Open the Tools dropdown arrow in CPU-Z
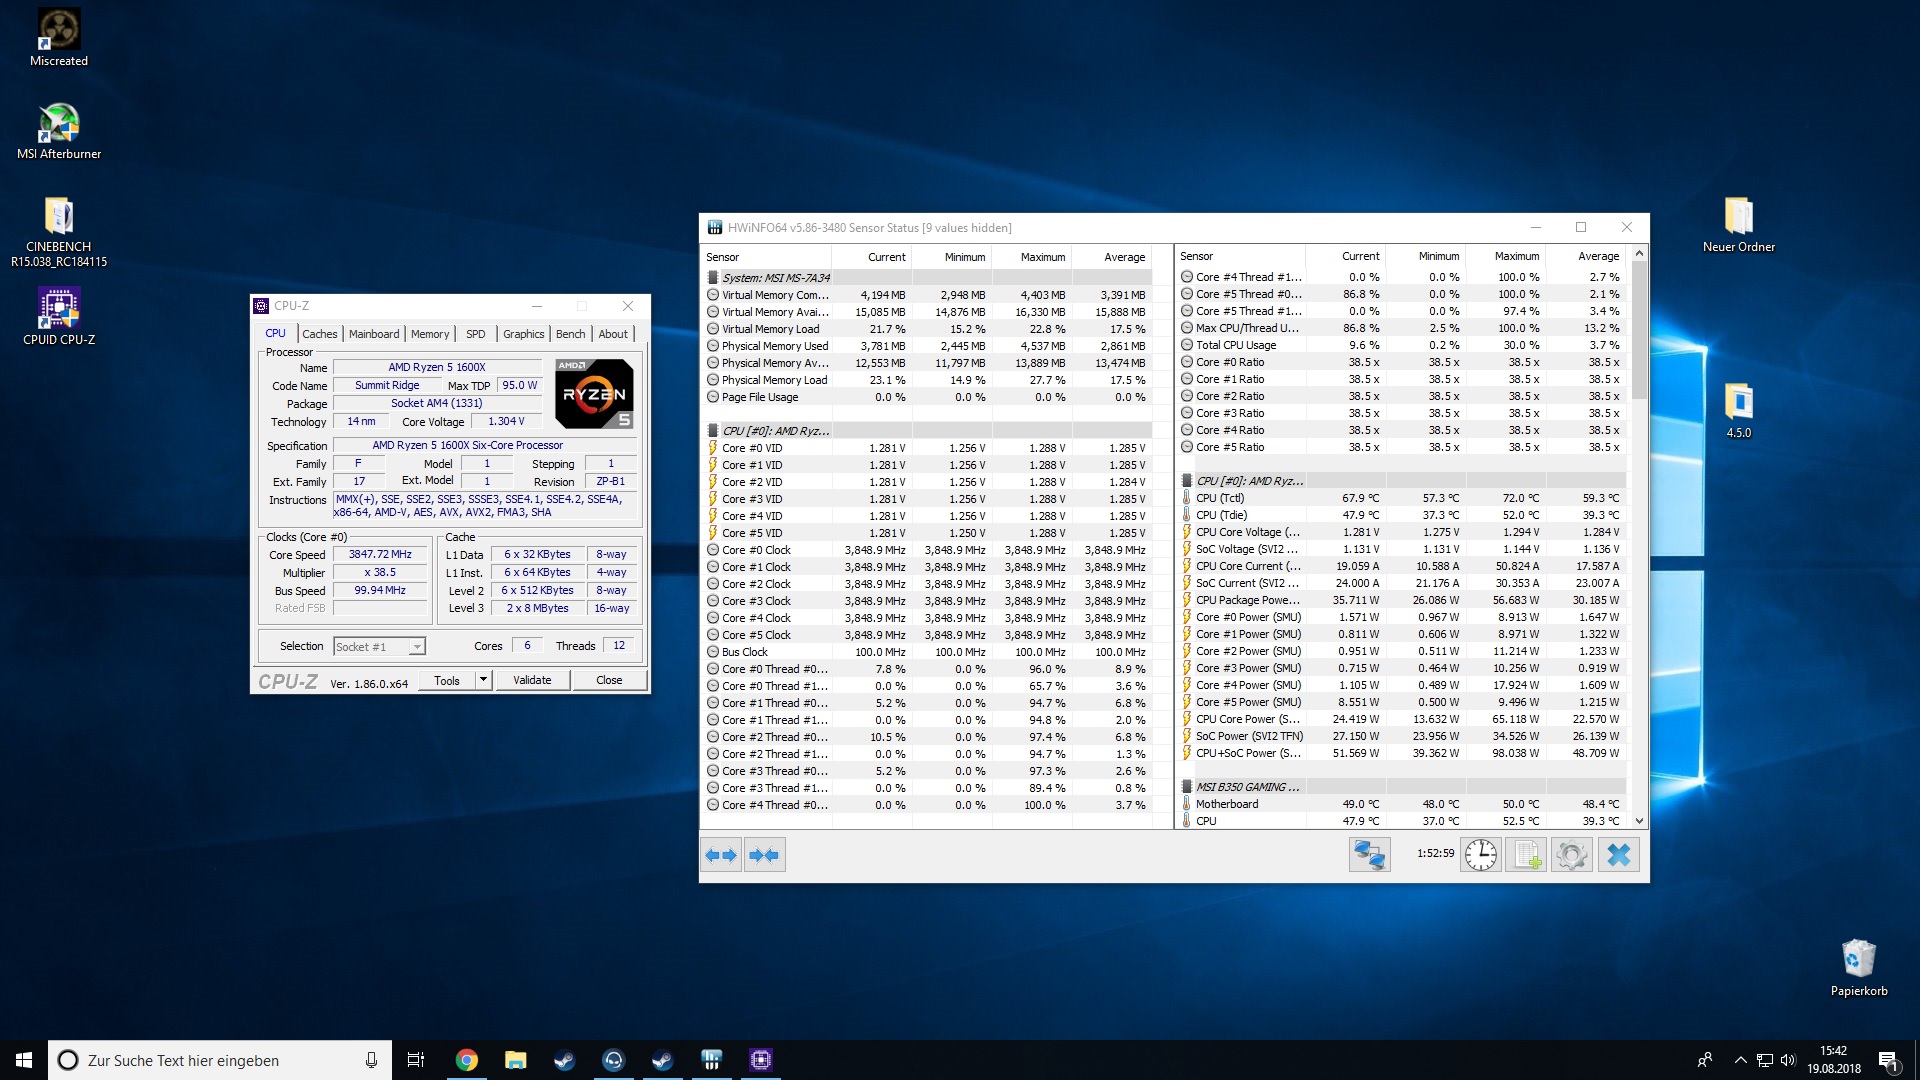This screenshot has height=1080, width=1920. coord(483,680)
